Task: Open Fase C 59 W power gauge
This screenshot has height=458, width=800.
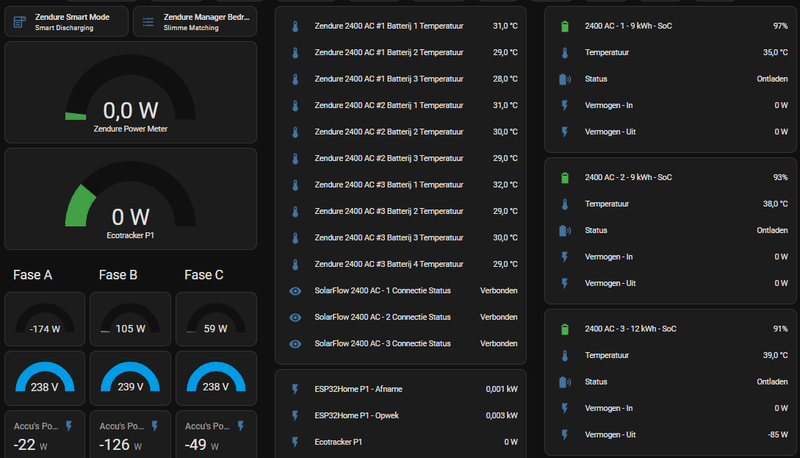Action: point(216,319)
